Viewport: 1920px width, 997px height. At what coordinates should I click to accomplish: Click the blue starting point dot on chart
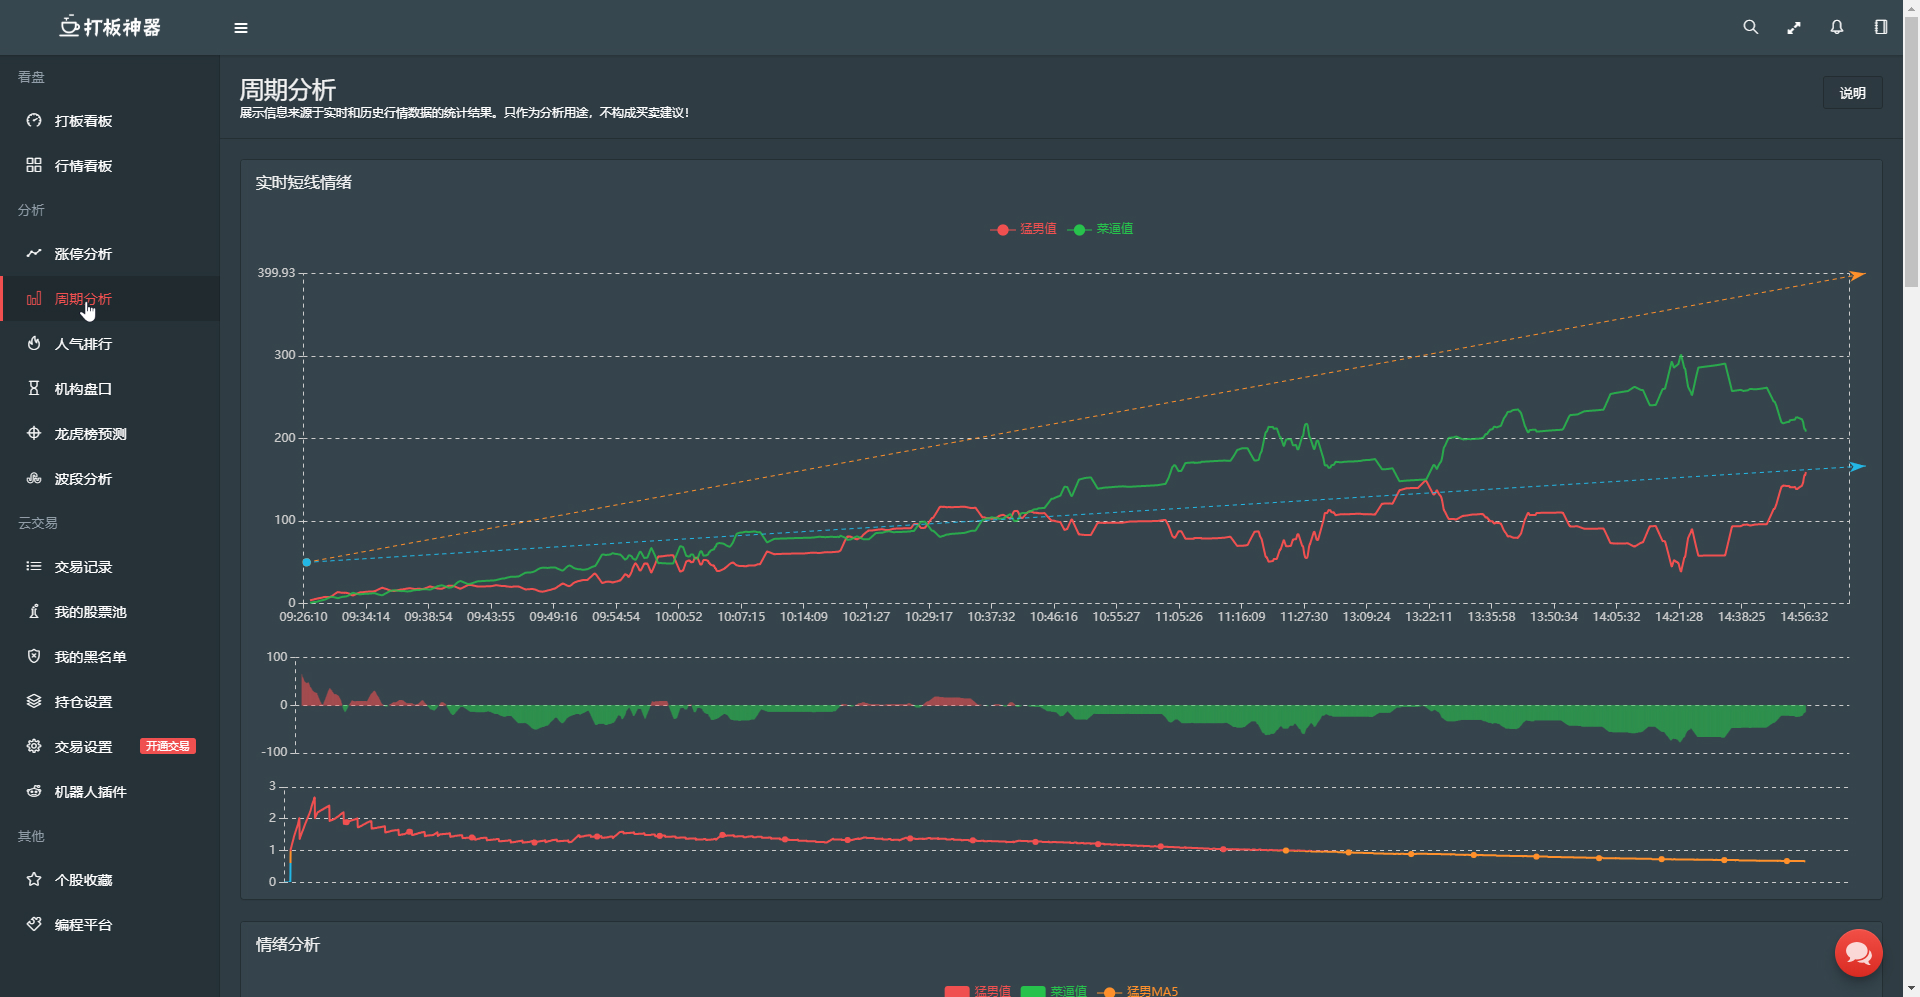point(307,562)
